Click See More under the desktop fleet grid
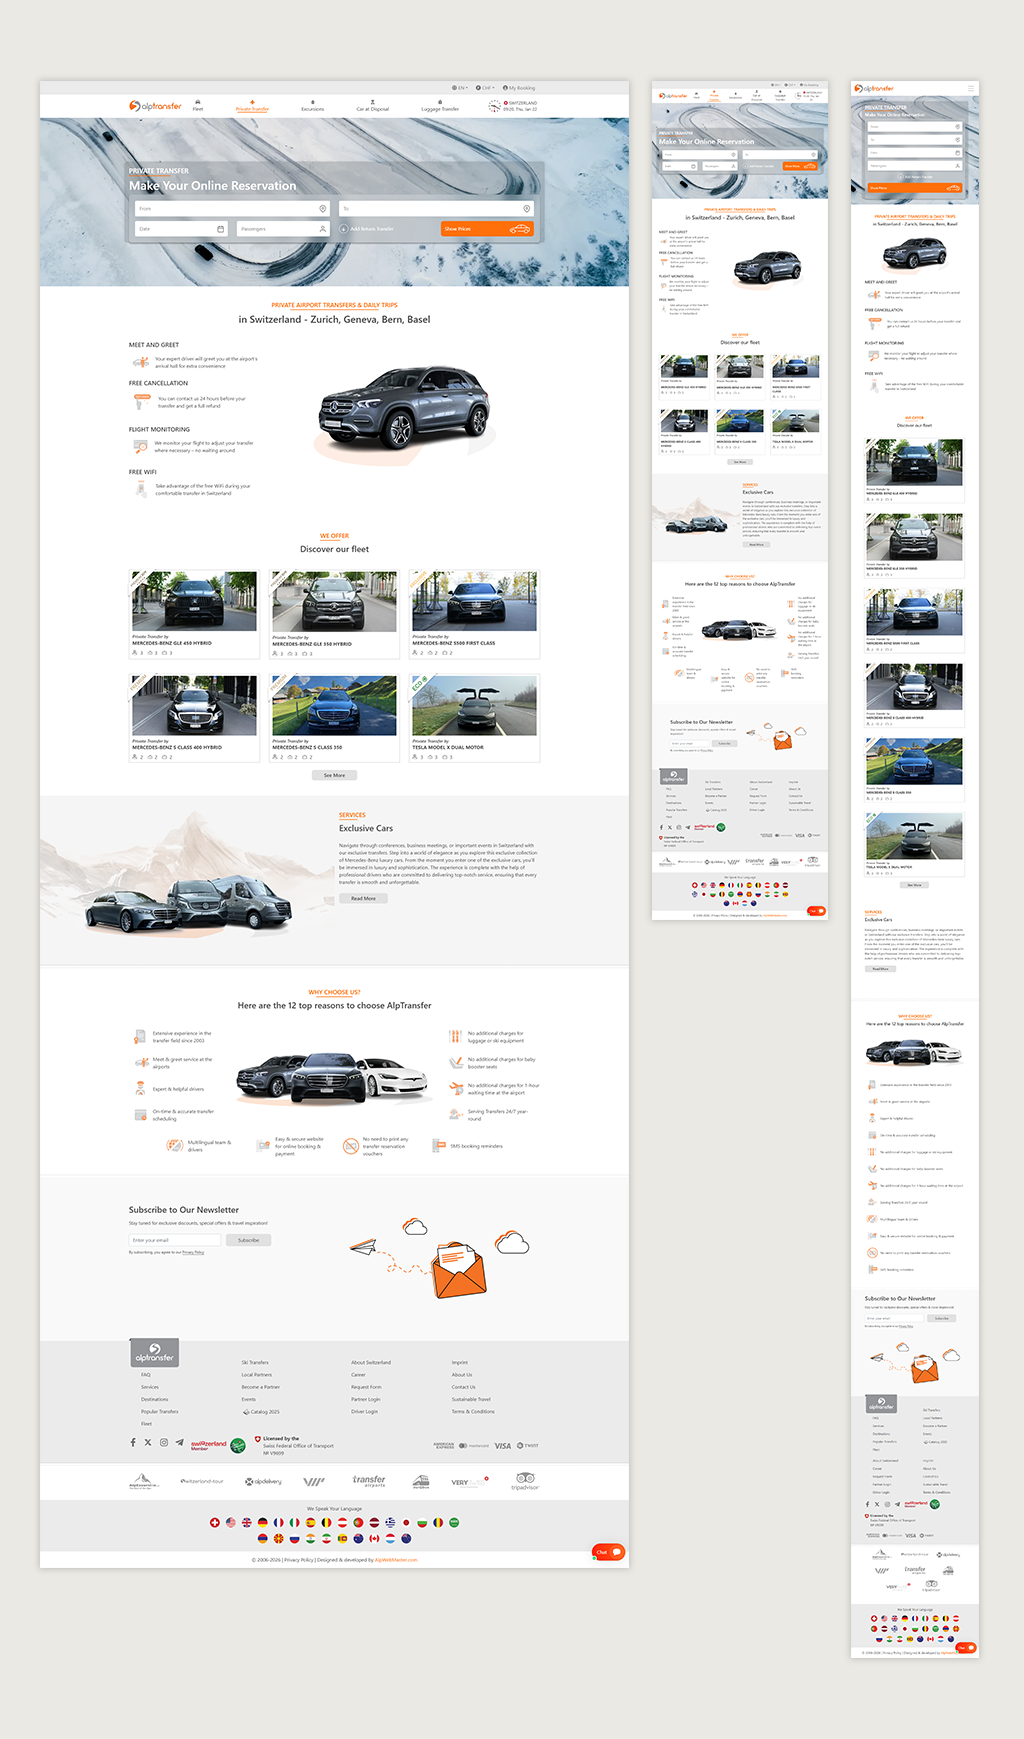 click(334, 775)
